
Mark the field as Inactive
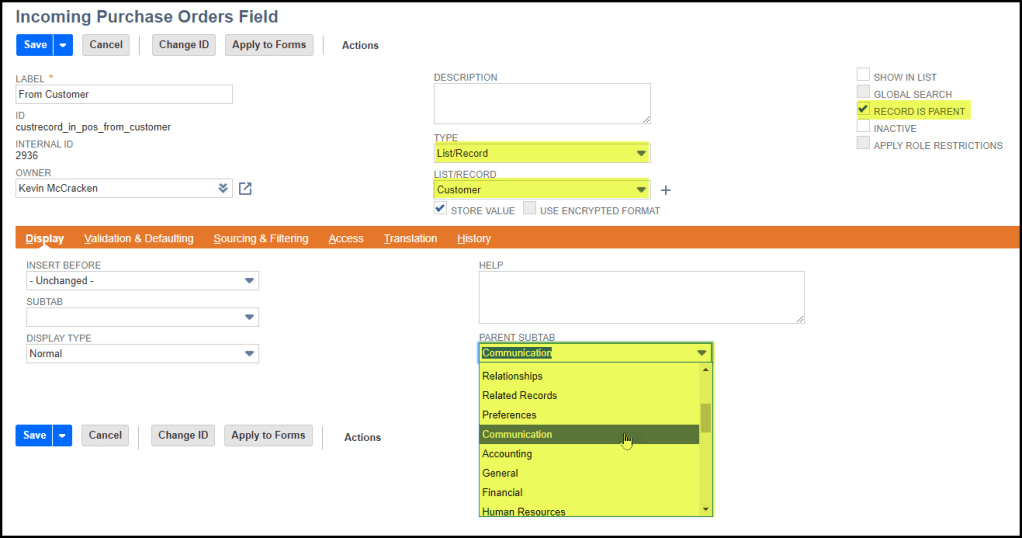click(863, 127)
